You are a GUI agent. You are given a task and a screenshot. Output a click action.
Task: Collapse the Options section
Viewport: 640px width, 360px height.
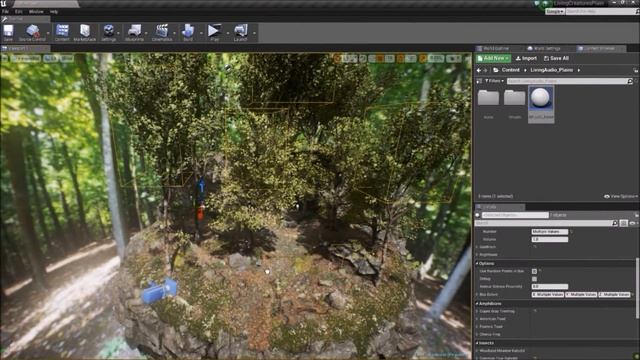click(x=477, y=264)
